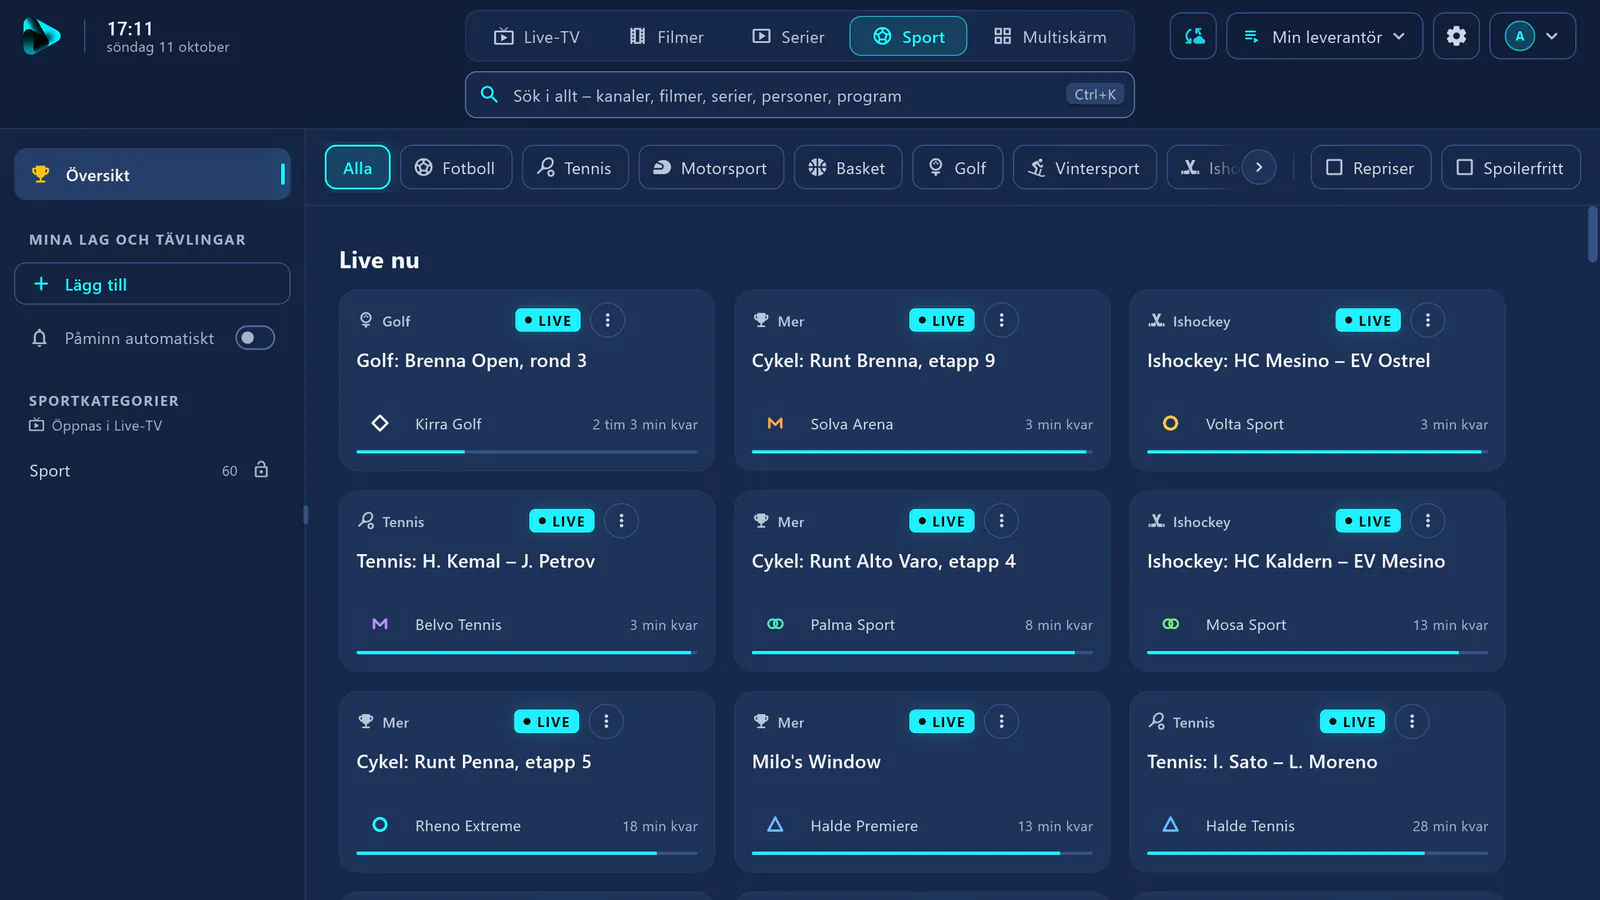Viewport: 1600px width, 900px height.
Task: Open the settings gear icon
Action: [1456, 36]
